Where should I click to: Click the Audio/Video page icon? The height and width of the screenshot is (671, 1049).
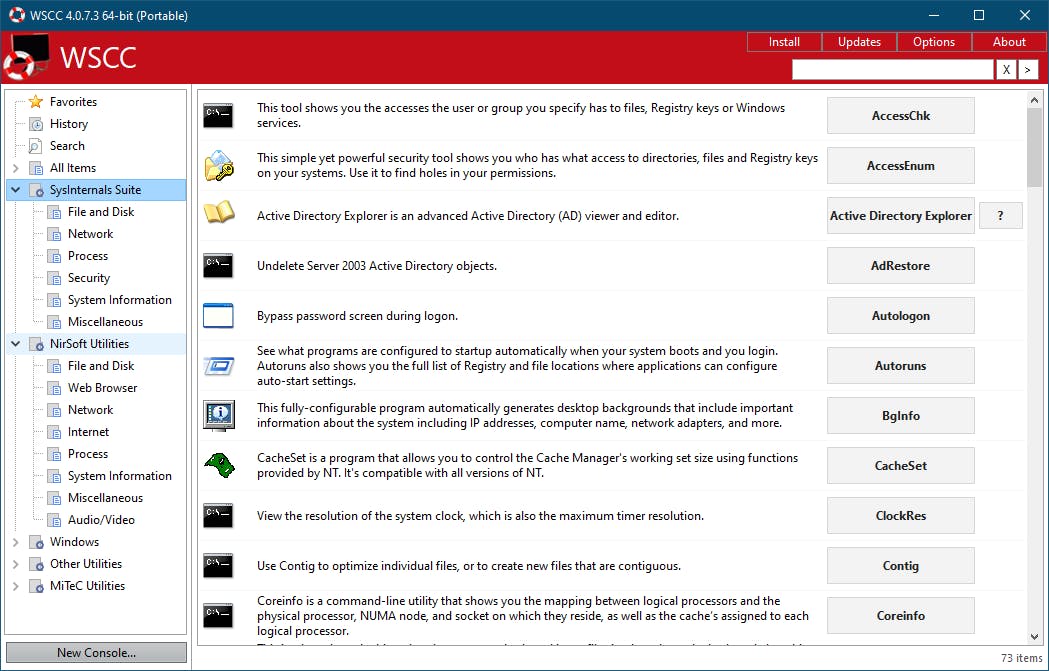[54, 520]
